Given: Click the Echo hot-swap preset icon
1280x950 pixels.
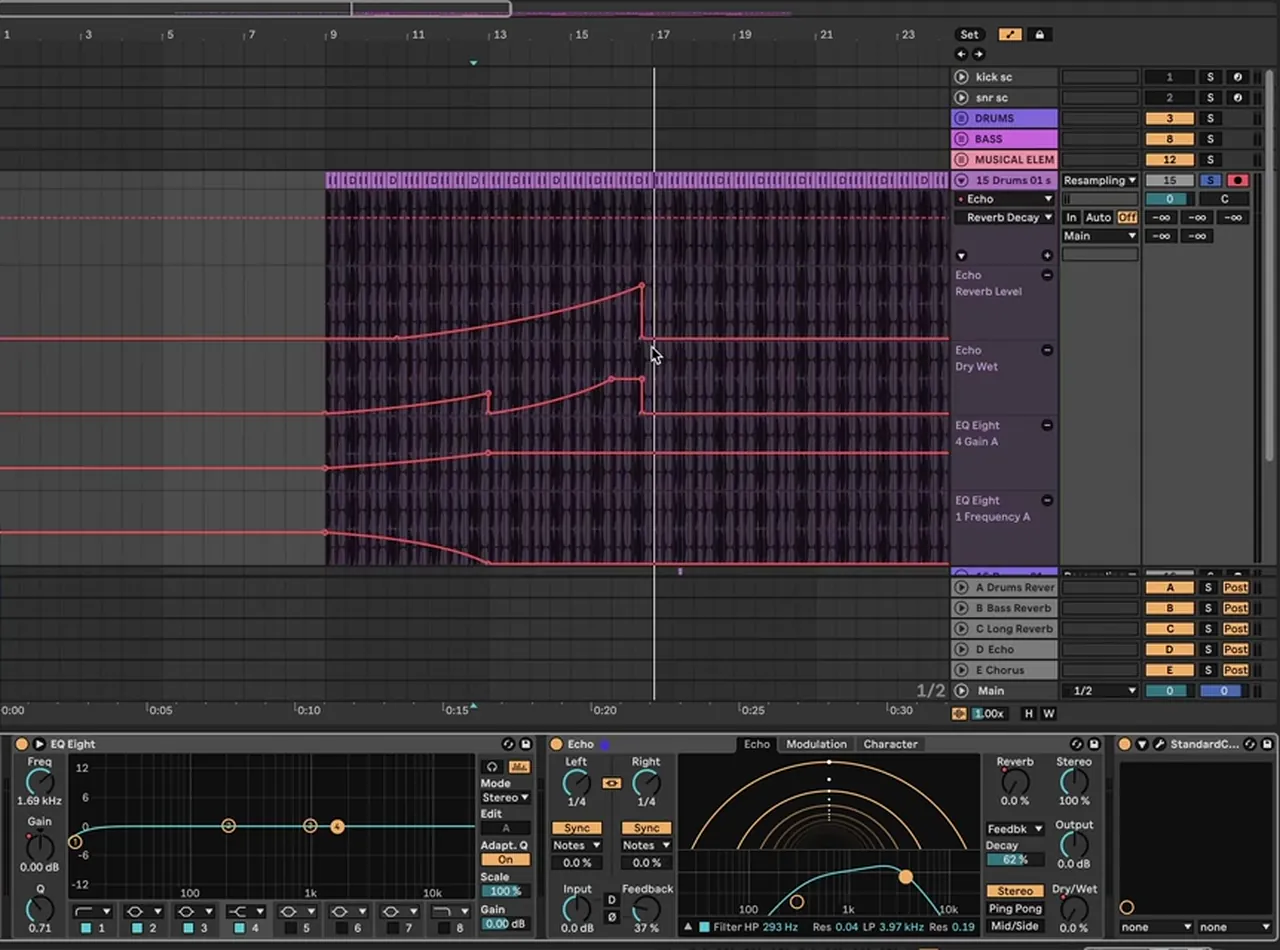Looking at the screenshot, I should coord(1076,744).
